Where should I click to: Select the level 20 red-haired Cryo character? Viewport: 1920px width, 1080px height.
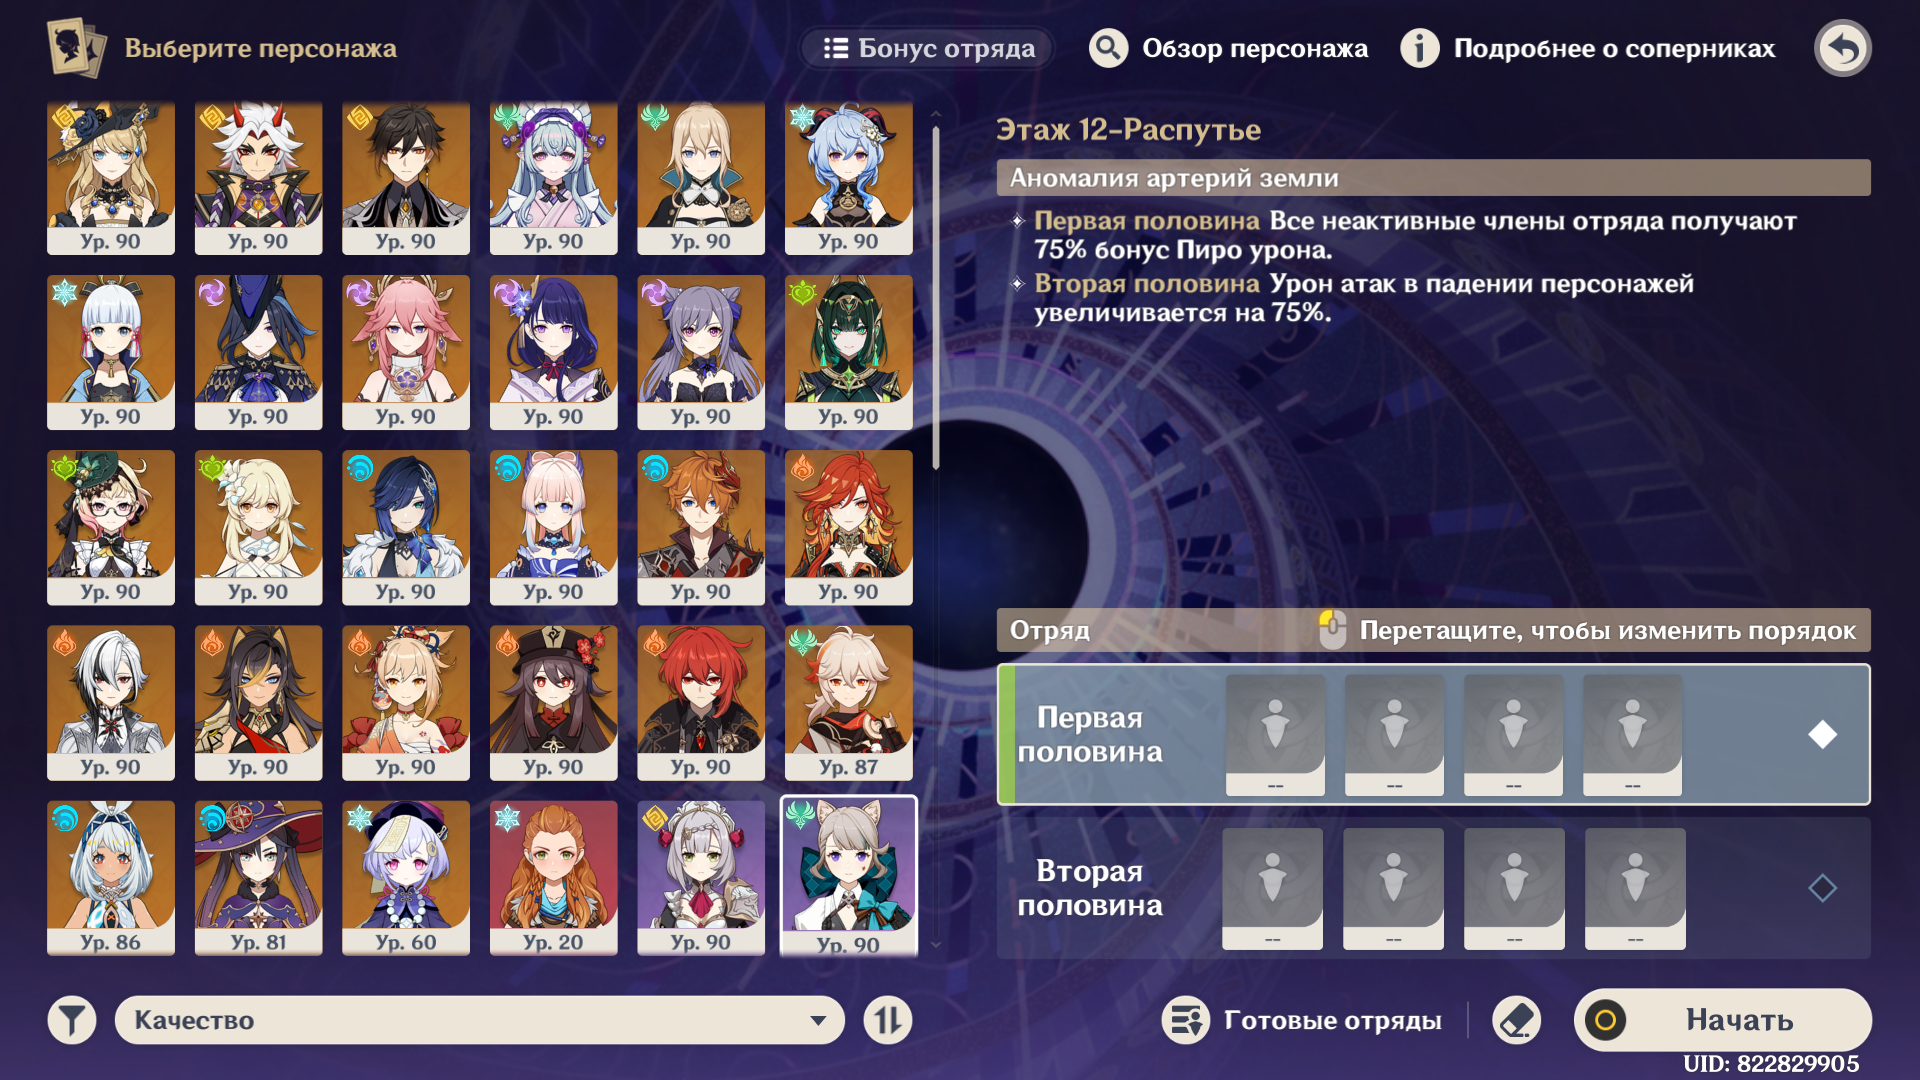pyautogui.click(x=553, y=877)
